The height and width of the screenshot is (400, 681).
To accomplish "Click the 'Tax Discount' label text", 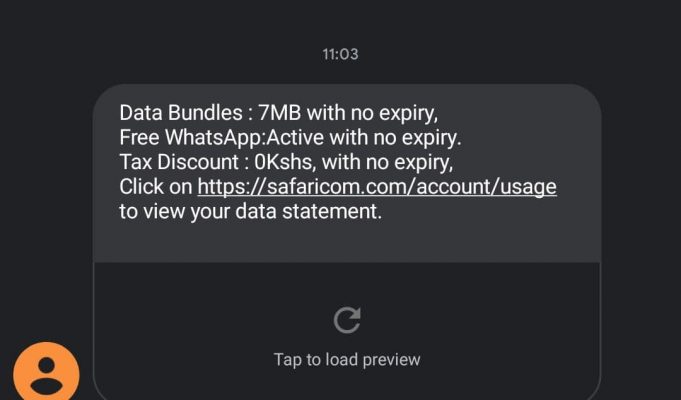I will (x=179, y=162).
